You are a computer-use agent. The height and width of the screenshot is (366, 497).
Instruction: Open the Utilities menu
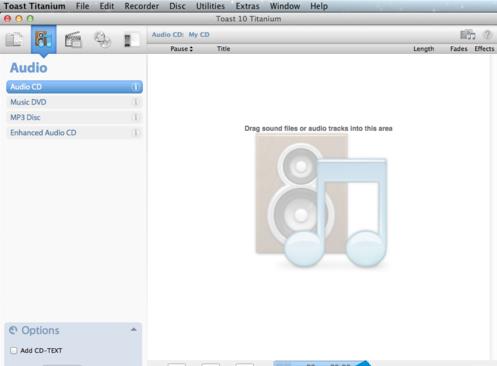(210, 6)
